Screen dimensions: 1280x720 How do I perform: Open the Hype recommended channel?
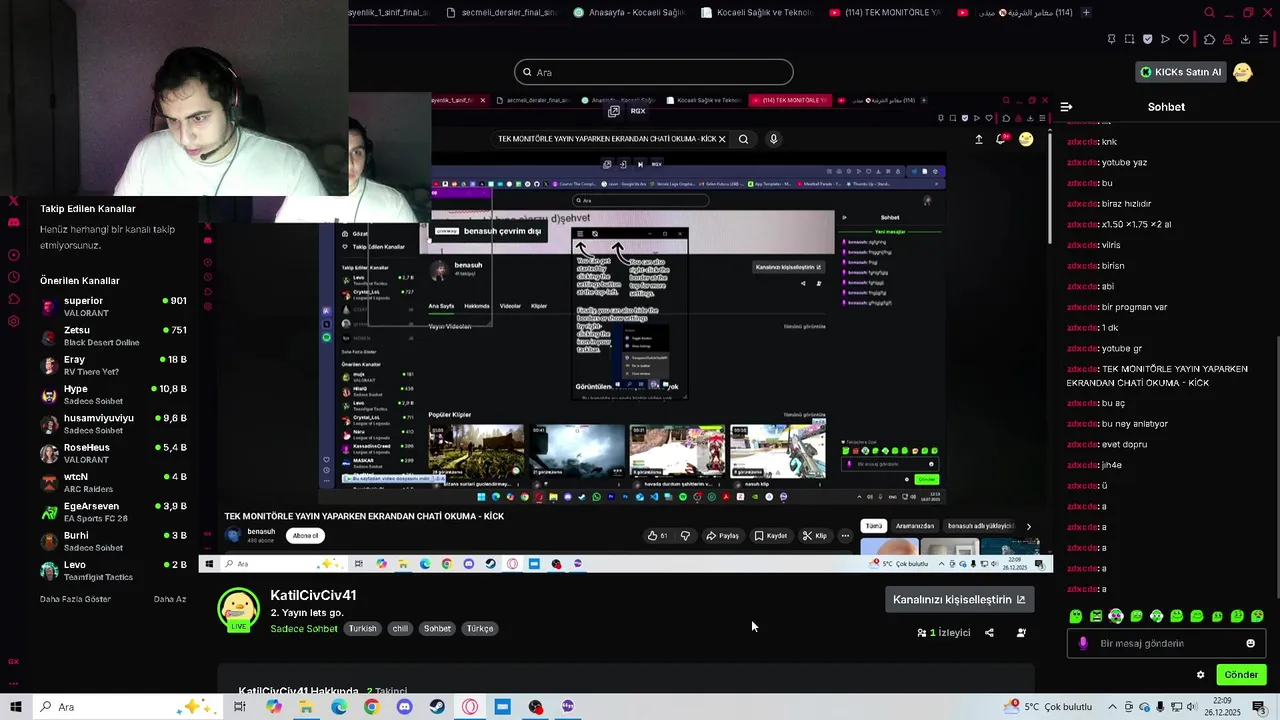click(113, 395)
